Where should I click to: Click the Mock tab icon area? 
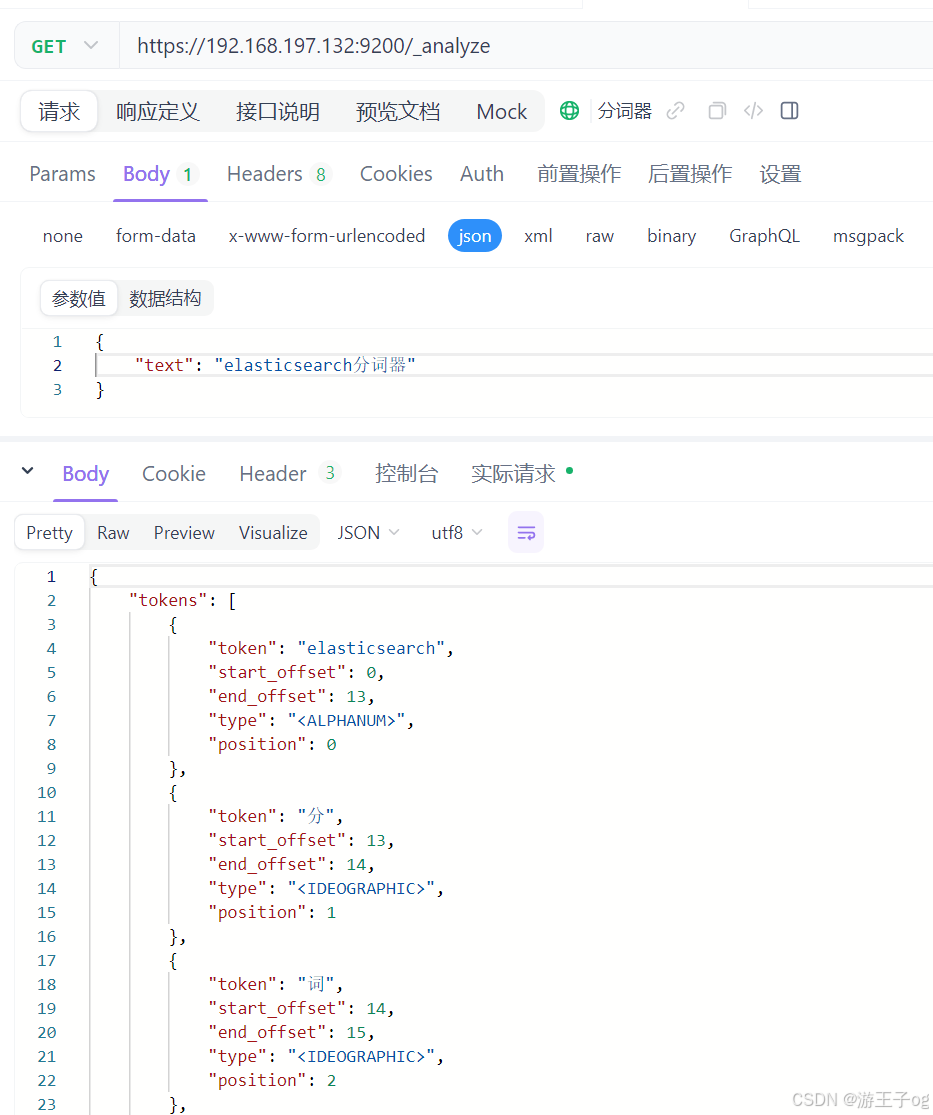click(501, 111)
